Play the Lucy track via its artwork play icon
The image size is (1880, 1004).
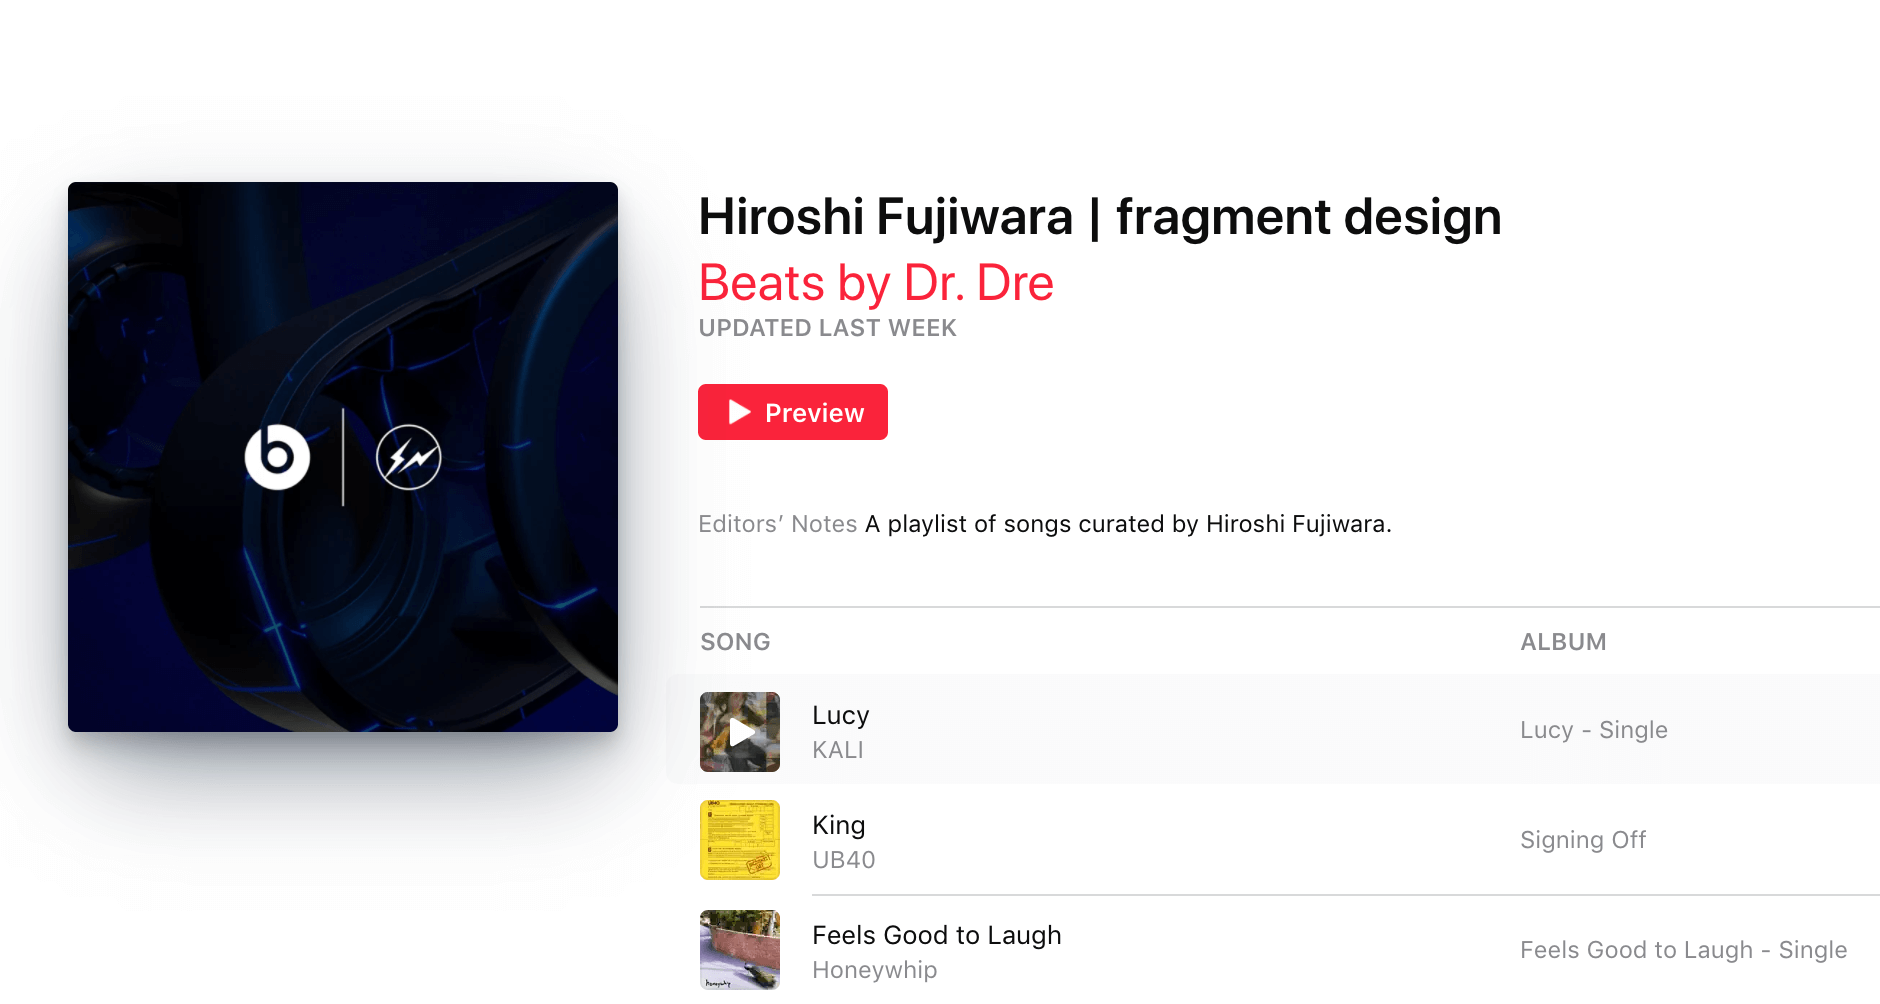(x=740, y=732)
